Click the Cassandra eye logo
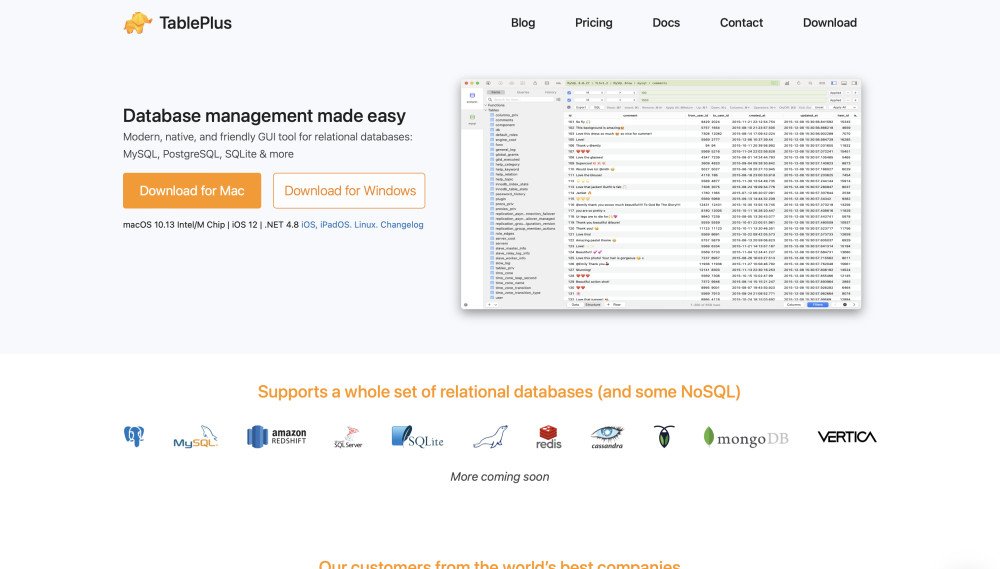1000x569 pixels. click(x=607, y=437)
